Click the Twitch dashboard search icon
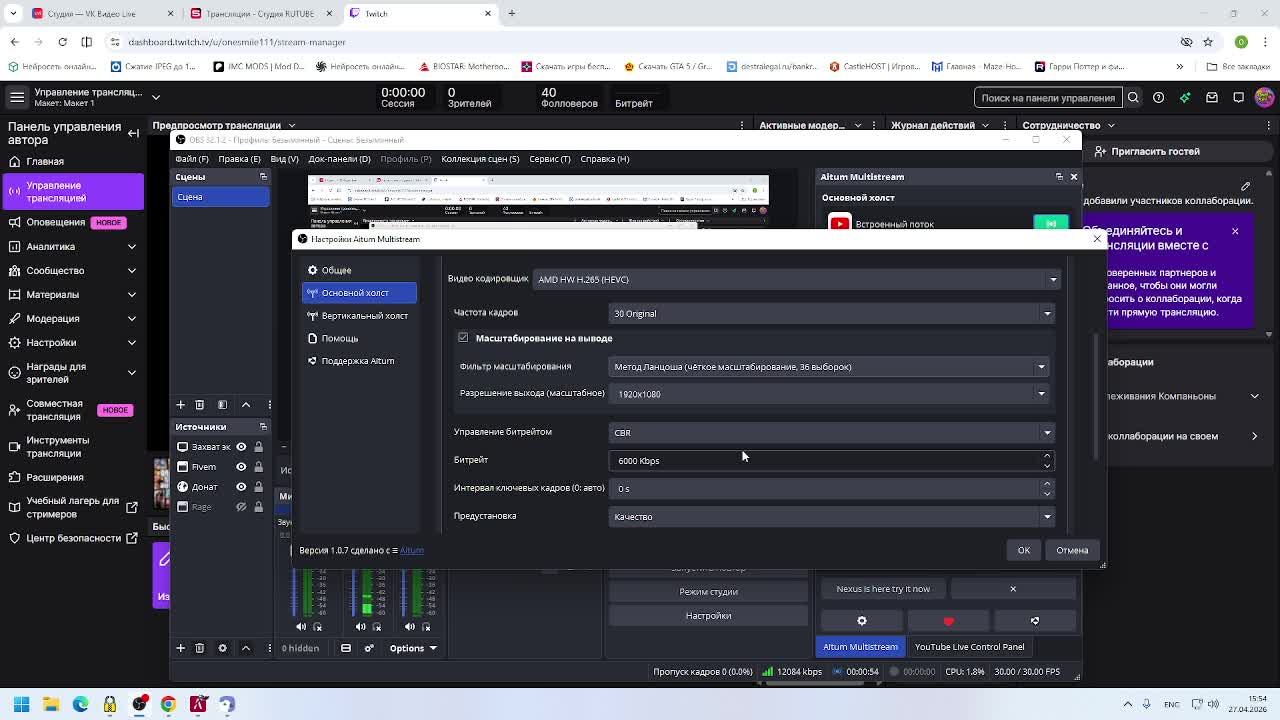Image resolution: width=1280 pixels, height=720 pixels. click(x=1133, y=97)
